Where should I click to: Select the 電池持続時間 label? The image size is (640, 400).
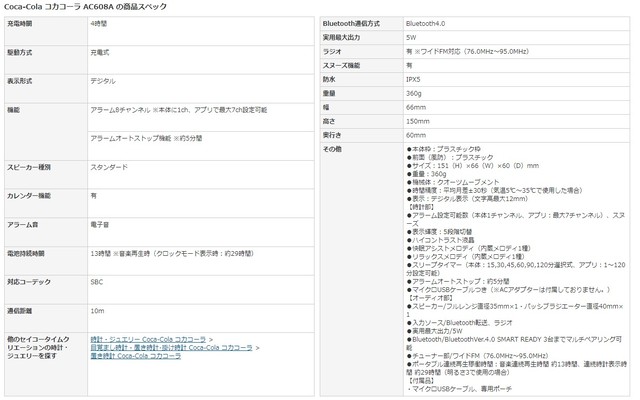pos(26,253)
